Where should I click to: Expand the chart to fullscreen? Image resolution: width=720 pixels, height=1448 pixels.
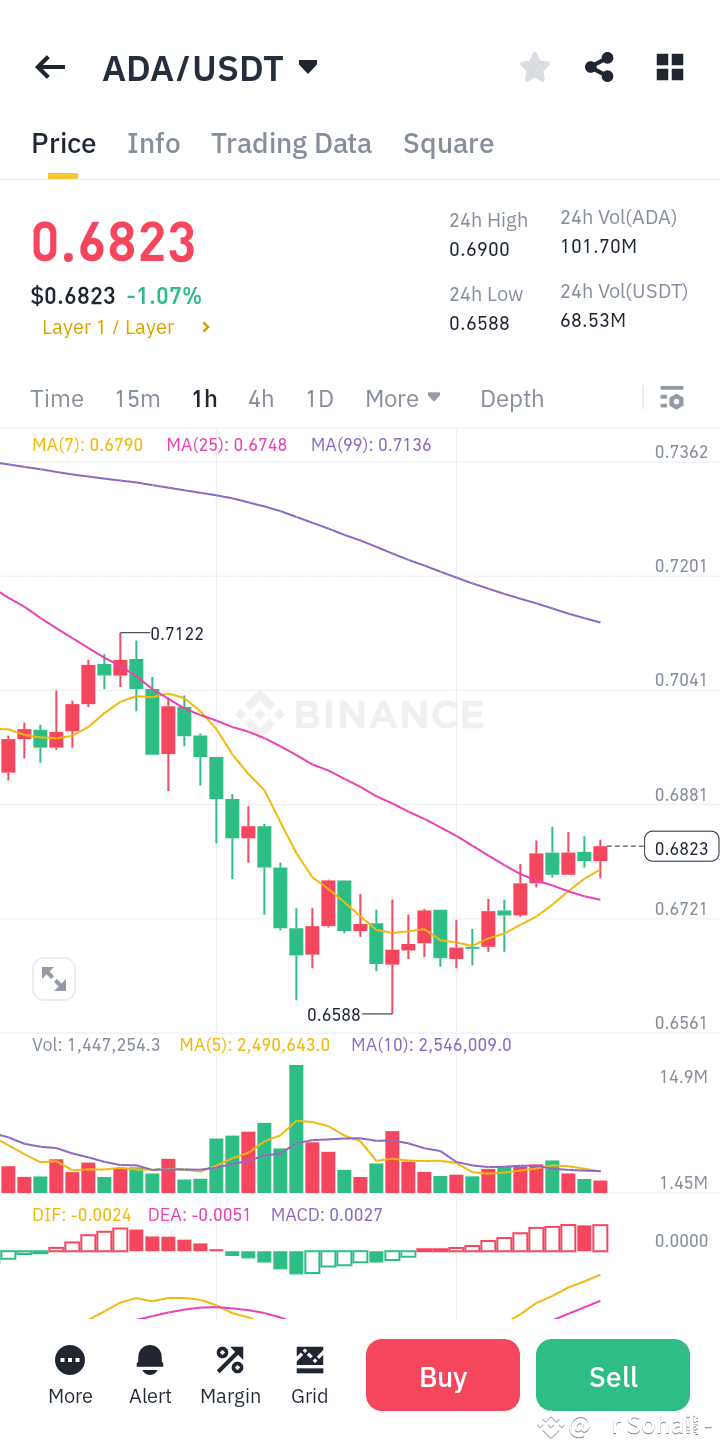point(54,978)
